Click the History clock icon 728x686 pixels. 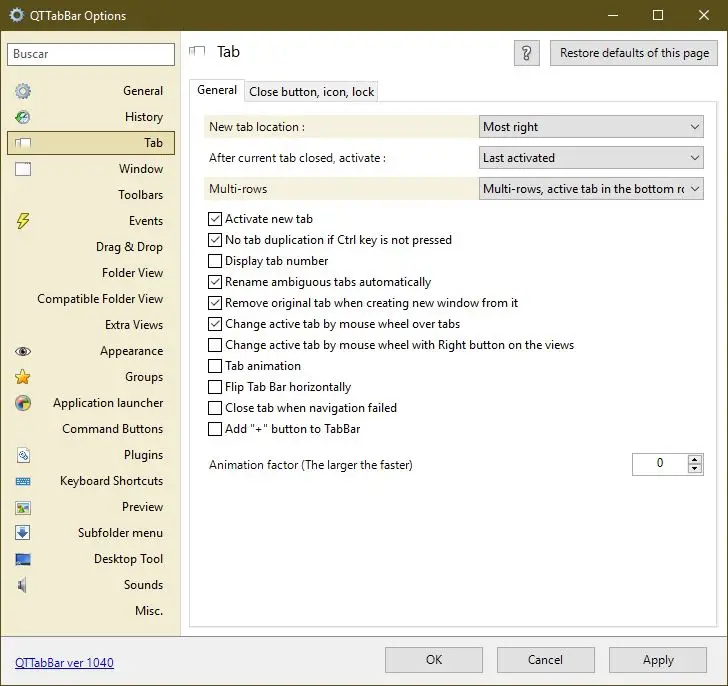(x=23, y=117)
